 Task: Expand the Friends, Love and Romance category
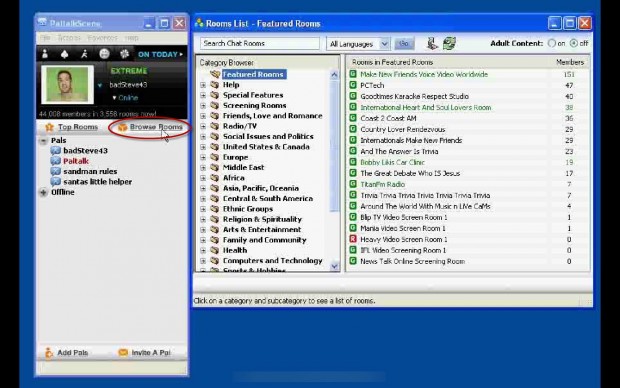click(x=203, y=116)
